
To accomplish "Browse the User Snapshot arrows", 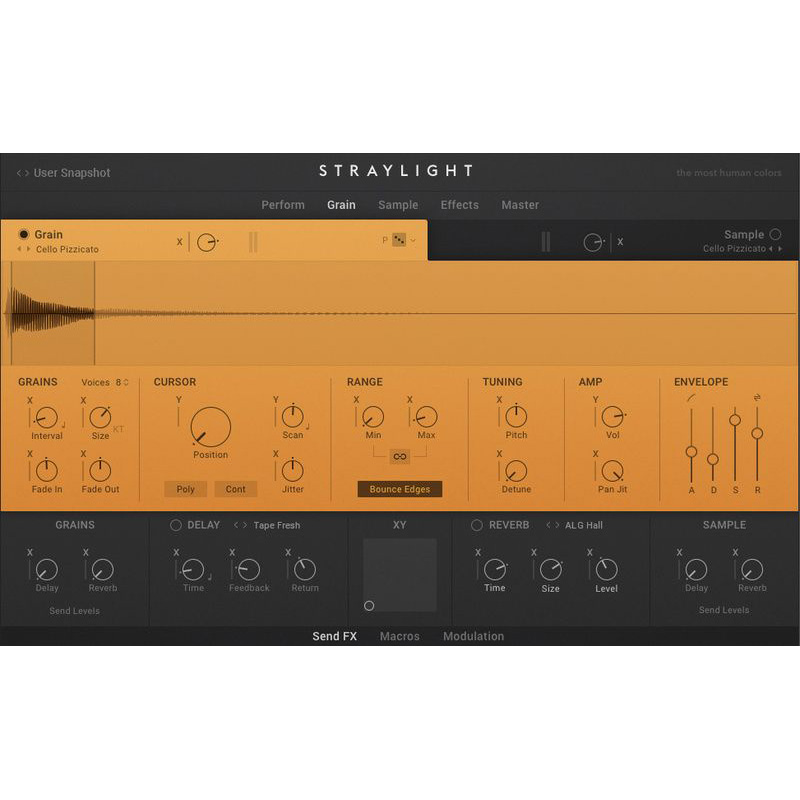I will (23, 173).
